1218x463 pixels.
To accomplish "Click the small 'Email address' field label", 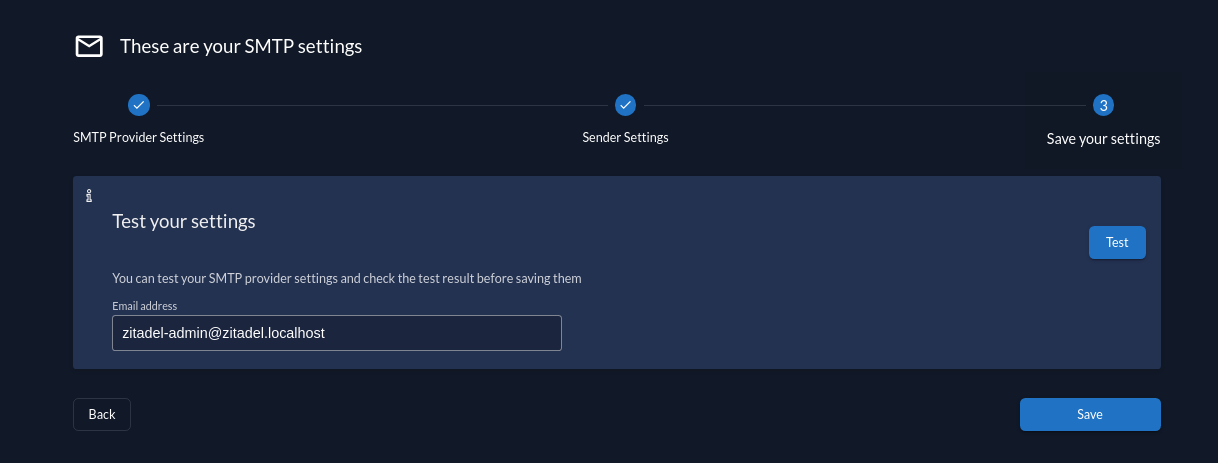I will (x=145, y=305).
